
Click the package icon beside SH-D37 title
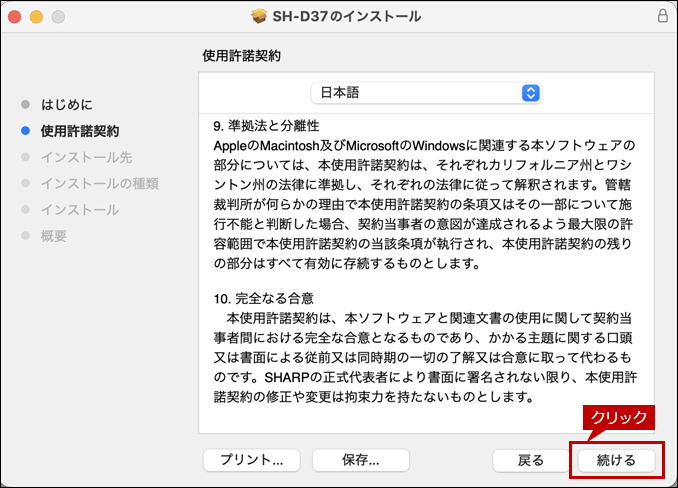pyautogui.click(x=259, y=16)
